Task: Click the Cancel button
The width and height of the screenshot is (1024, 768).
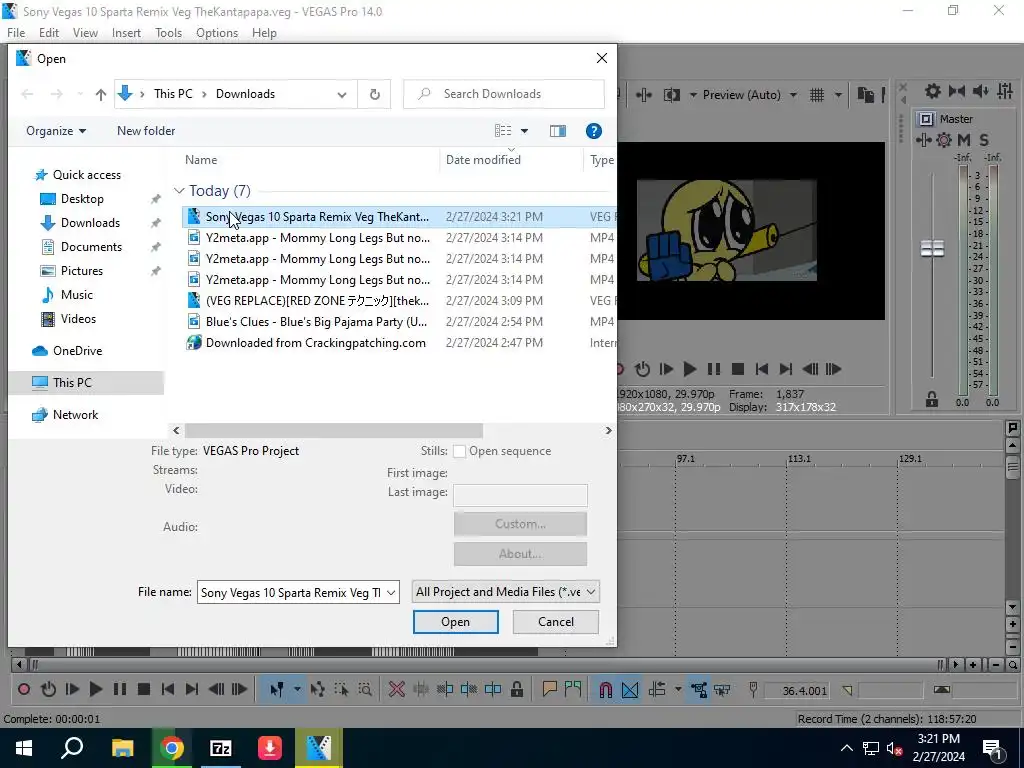Action: pos(556,622)
